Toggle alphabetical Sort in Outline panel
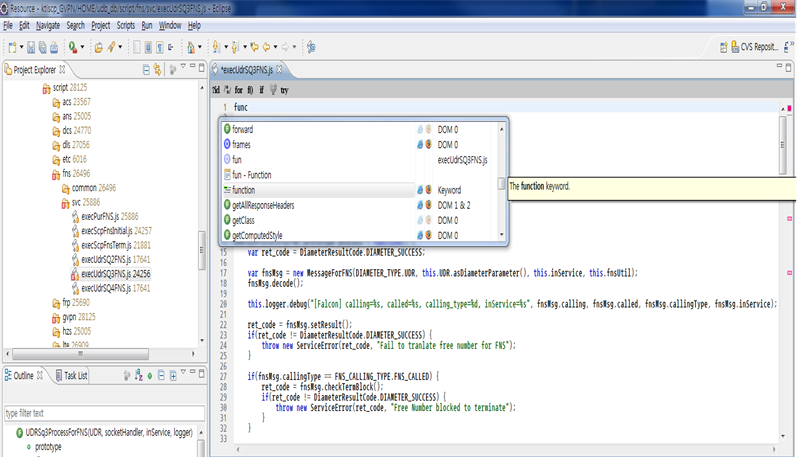Viewport: 797px width, 457px height. click(139, 376)
